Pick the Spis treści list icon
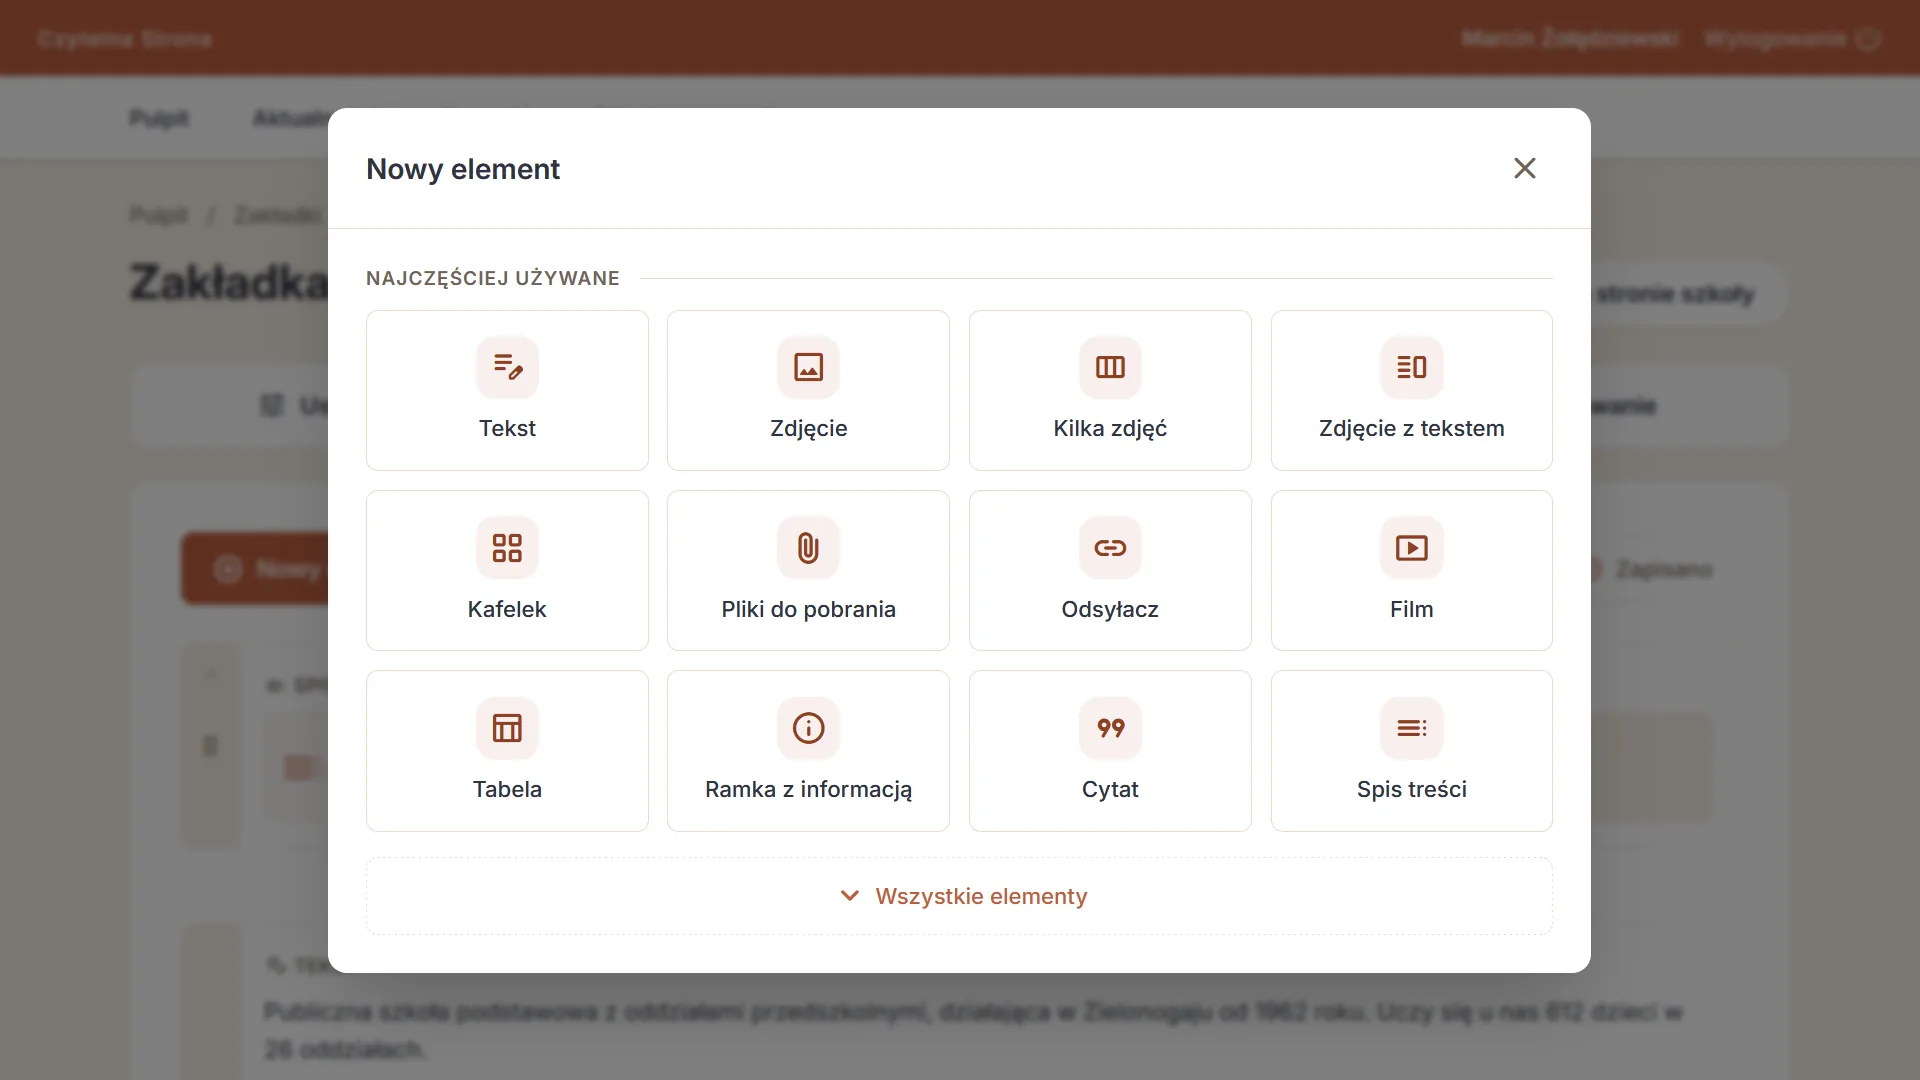This screenshot has width=1920, height=1080. (1412, 728)
